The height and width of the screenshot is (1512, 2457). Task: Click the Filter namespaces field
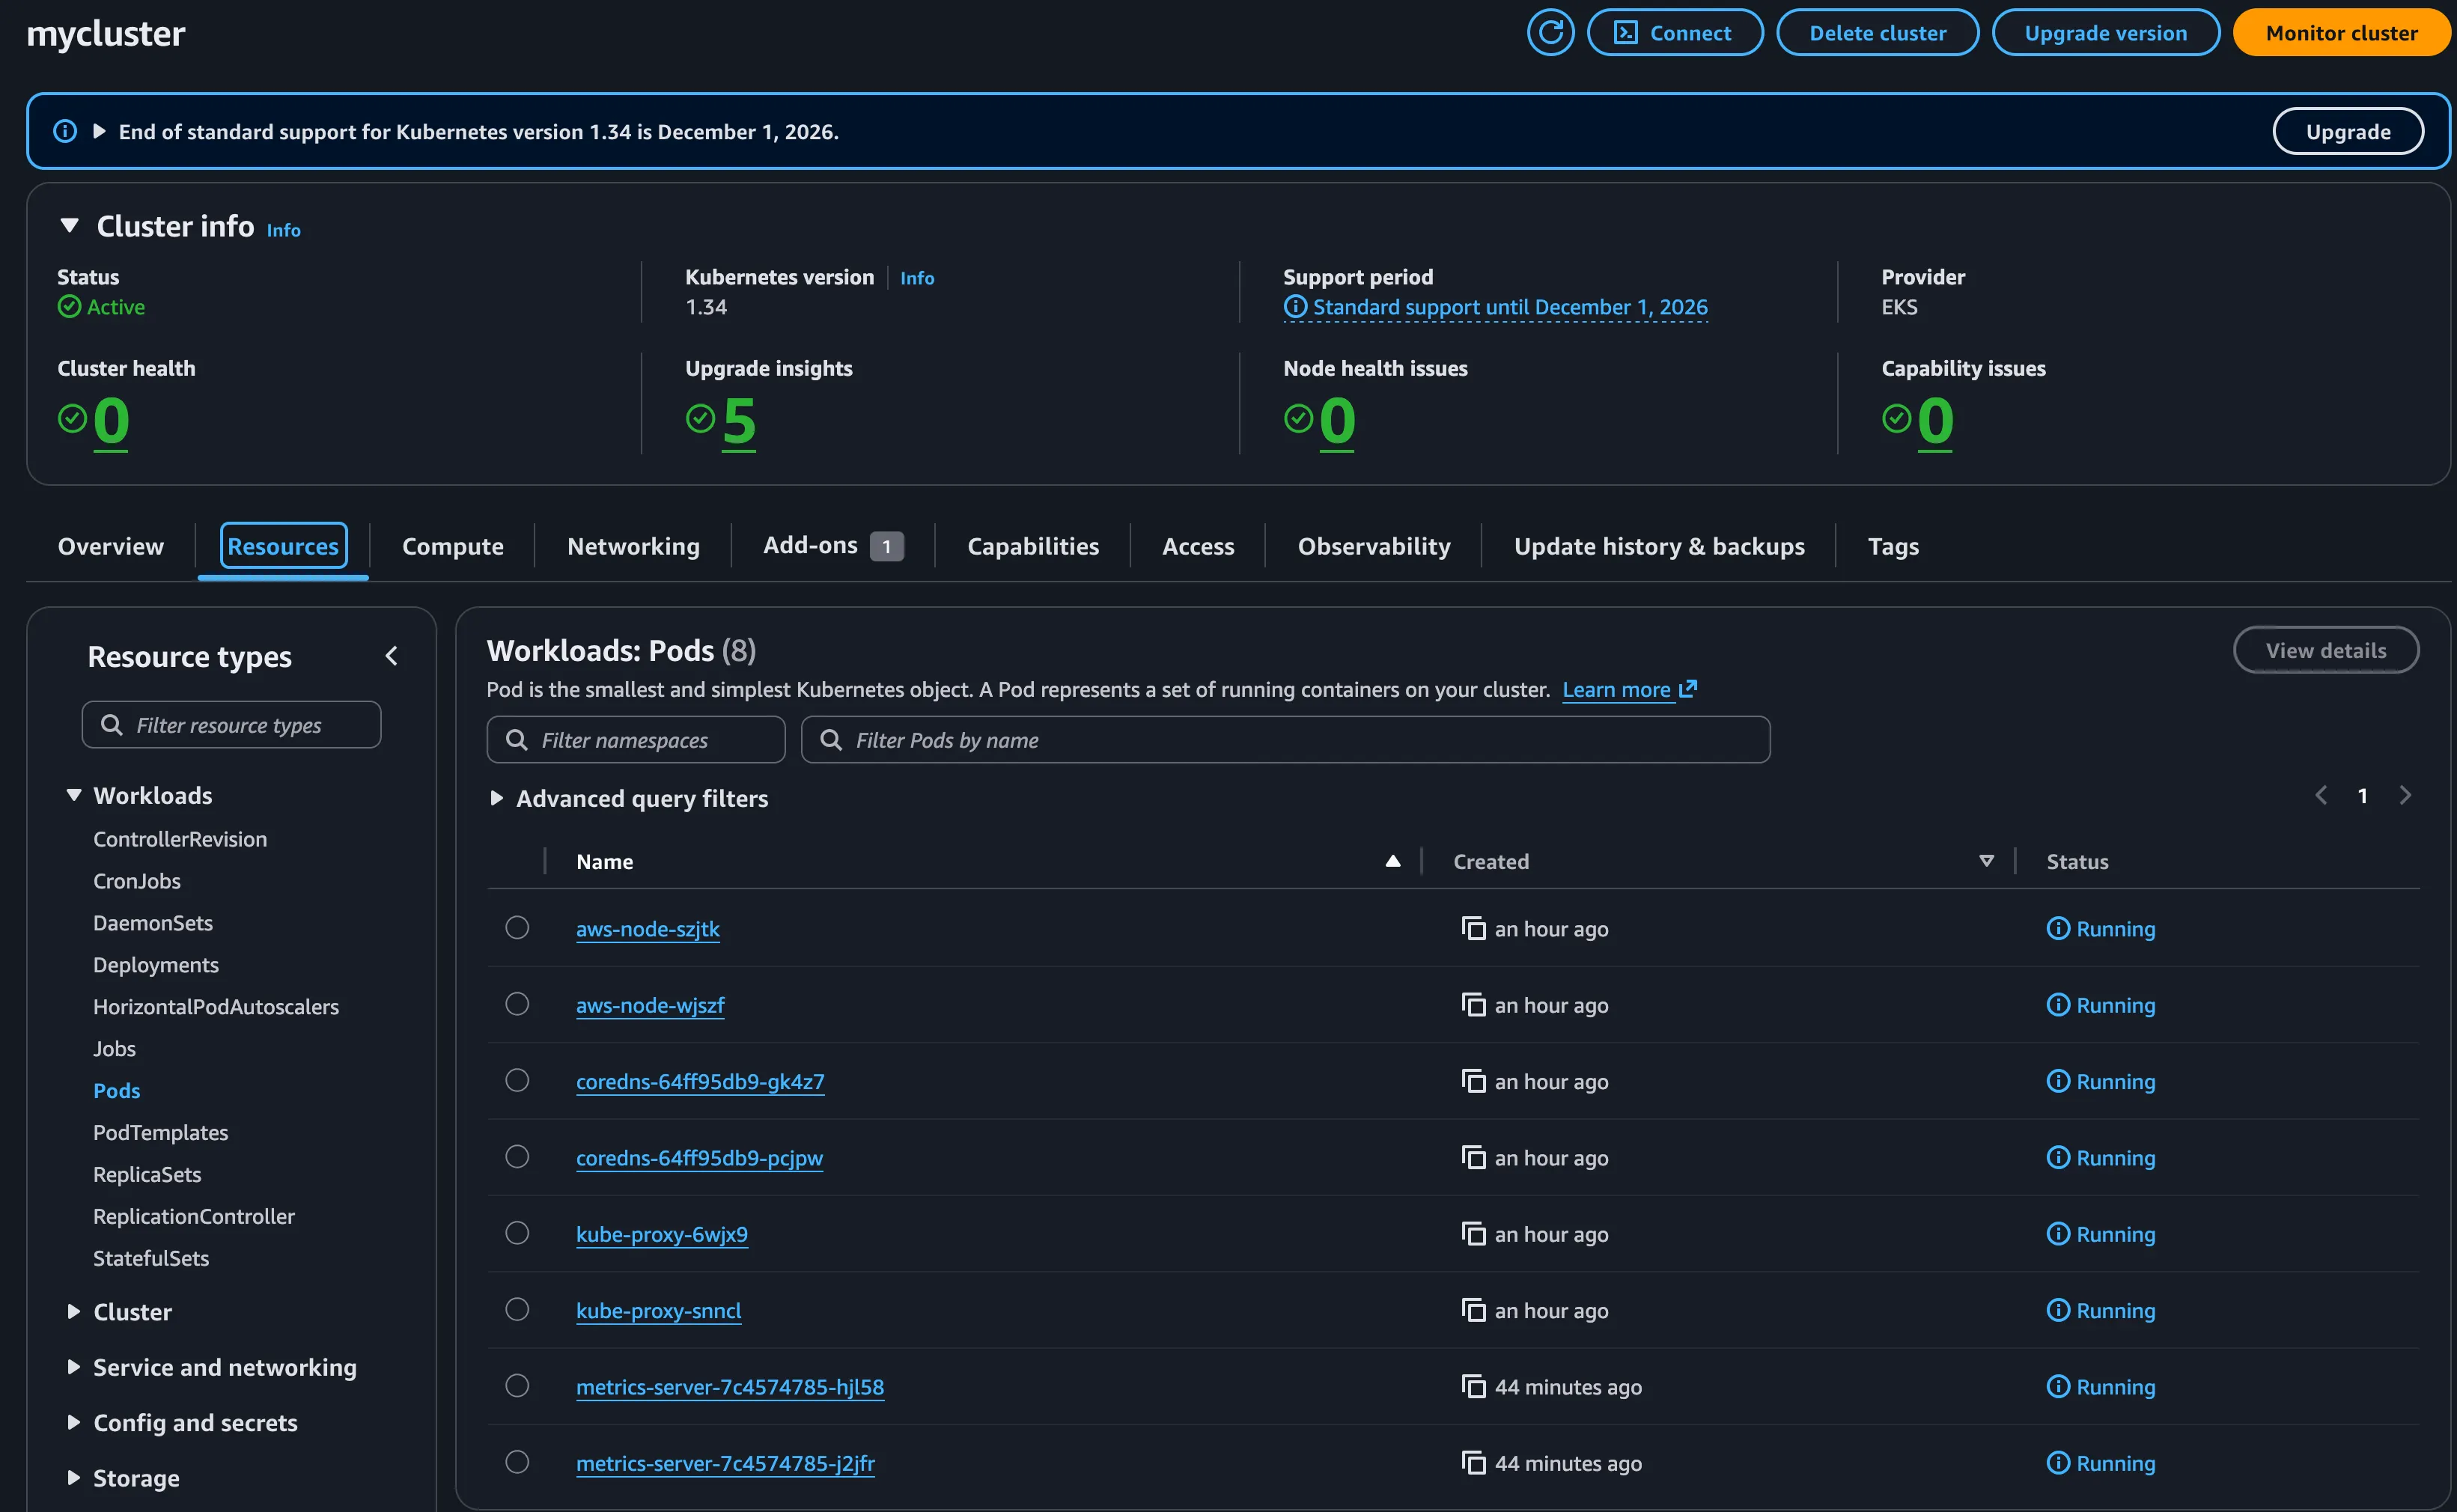tap(636, 739)
